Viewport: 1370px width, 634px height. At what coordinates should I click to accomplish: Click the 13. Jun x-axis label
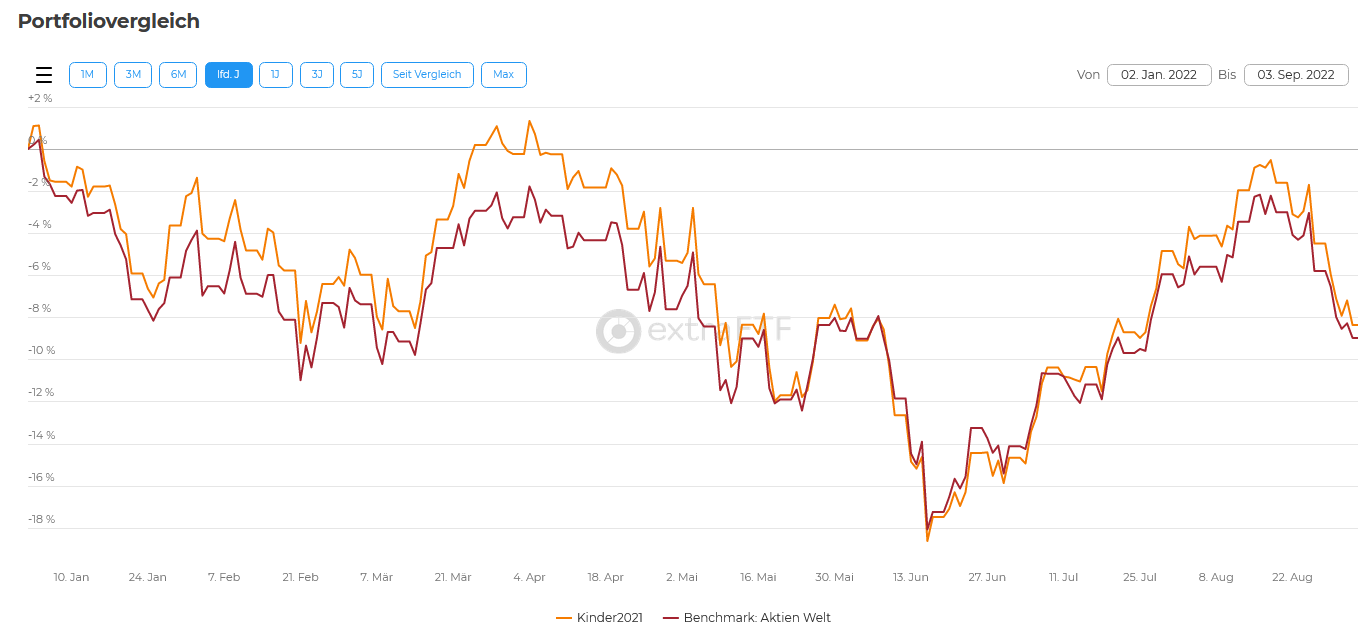coord(911,577)
